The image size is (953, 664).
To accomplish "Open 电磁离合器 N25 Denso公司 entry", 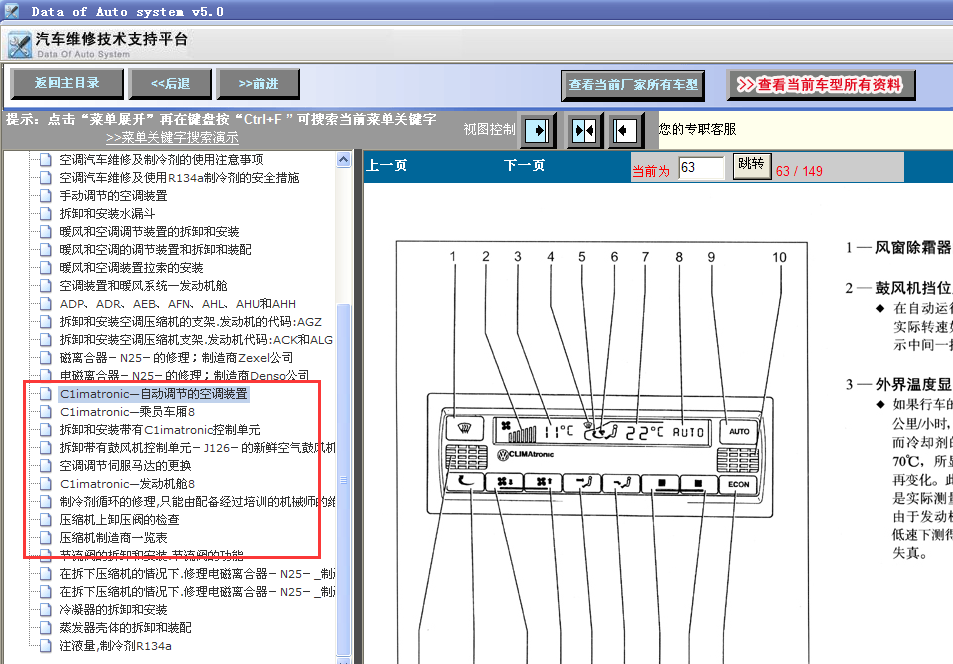I will pyautogui.click(x=184, y=375).
